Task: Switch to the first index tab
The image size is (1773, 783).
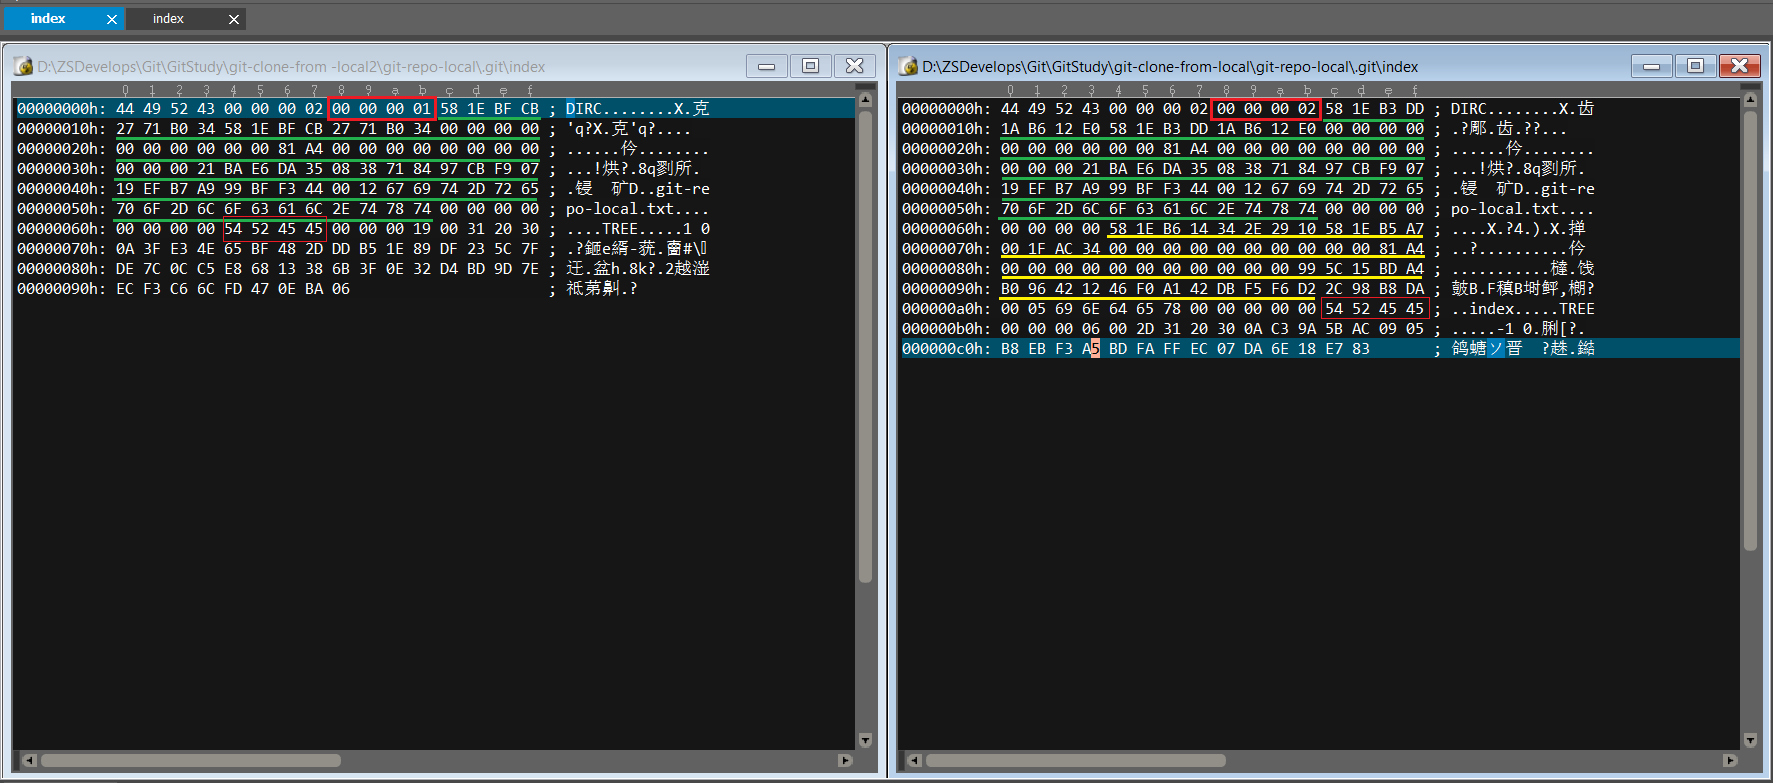Action: pos(48,19)
